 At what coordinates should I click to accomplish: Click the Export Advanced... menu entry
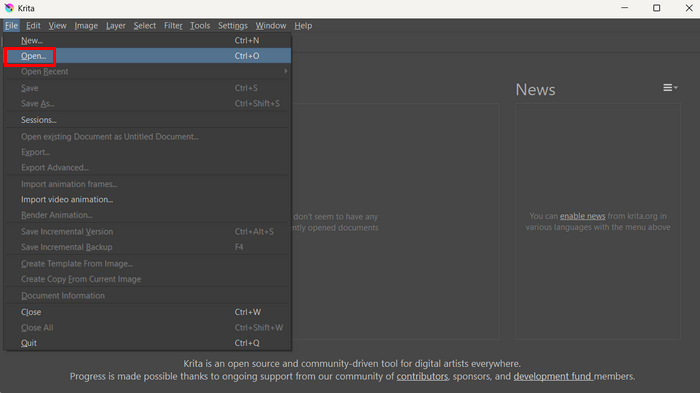point(147,167)
